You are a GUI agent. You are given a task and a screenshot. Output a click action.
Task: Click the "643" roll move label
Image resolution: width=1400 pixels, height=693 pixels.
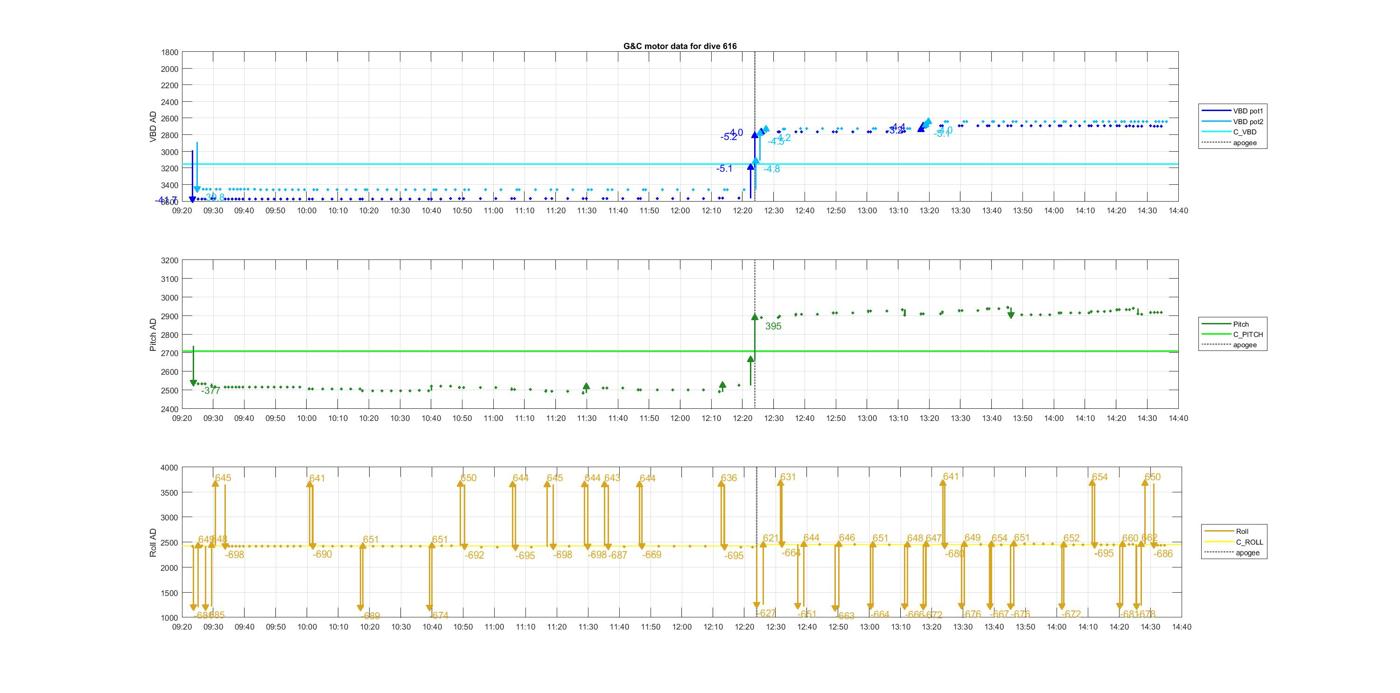tap(612, 478)
